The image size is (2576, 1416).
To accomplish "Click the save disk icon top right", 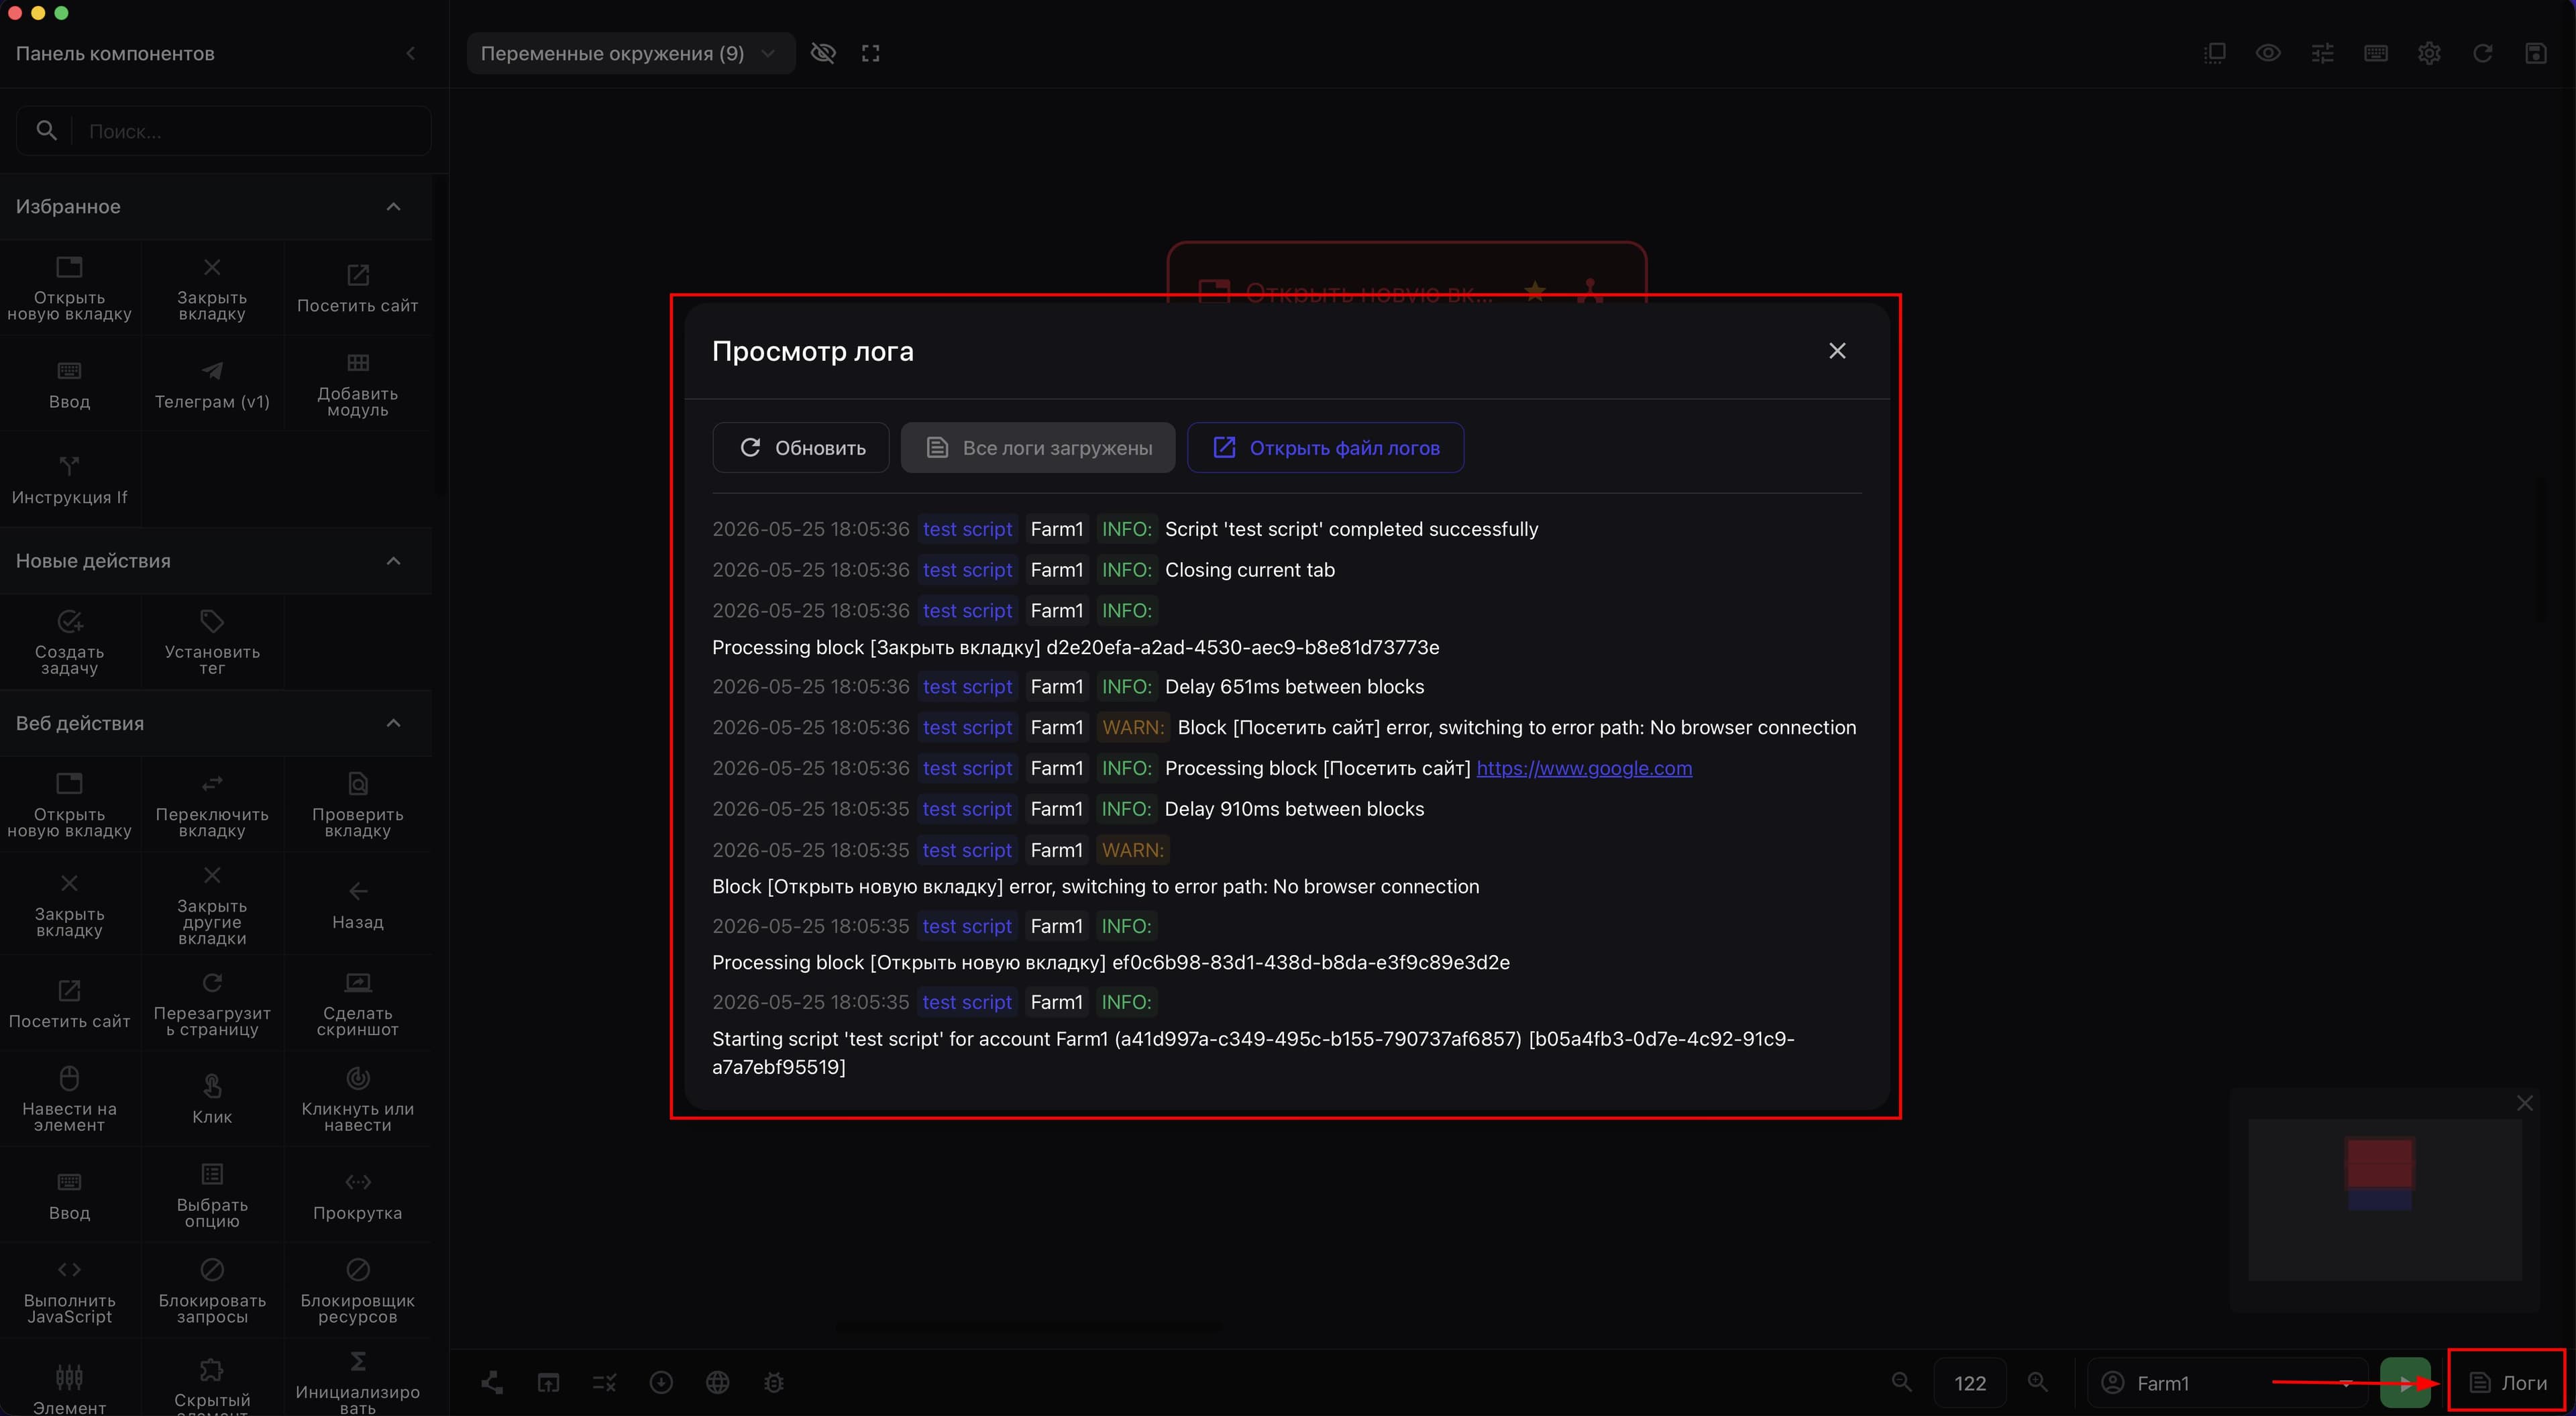I will pyautogui.click(x=2536, y=53).
